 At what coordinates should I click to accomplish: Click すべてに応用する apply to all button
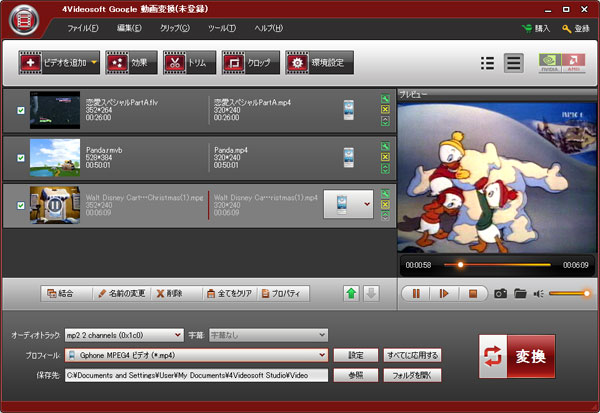412,355
